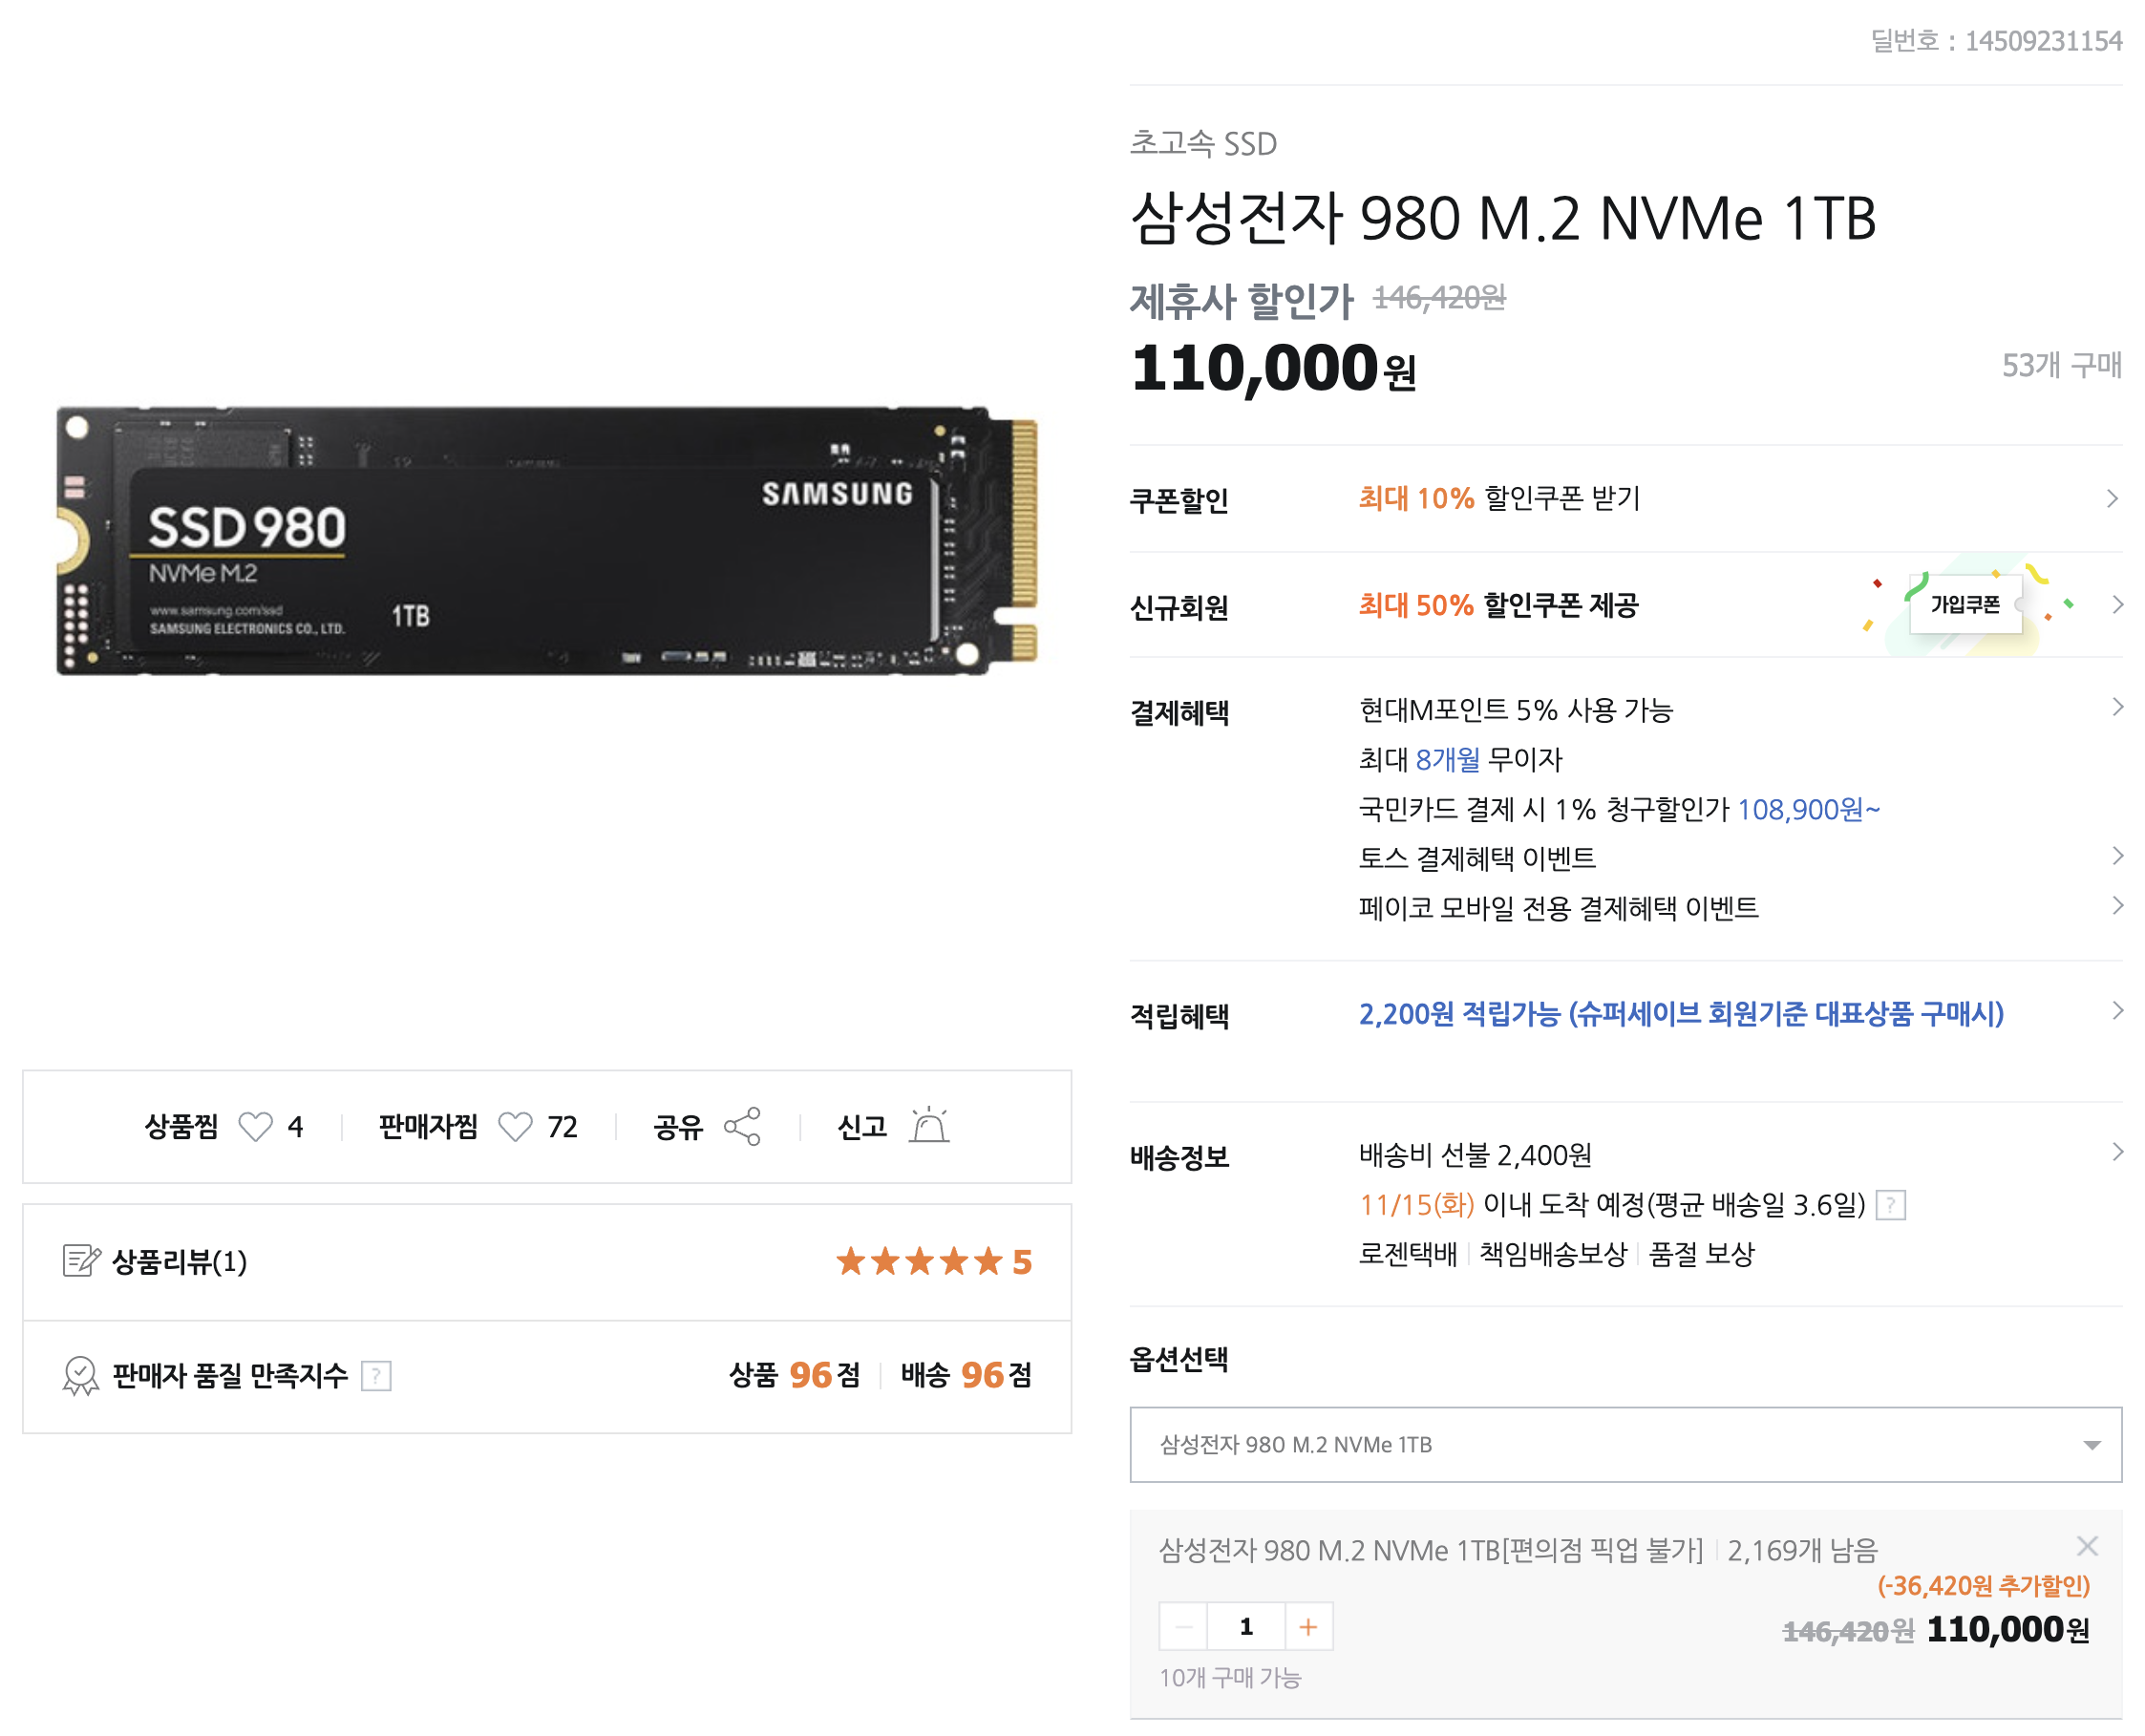
Task: Click the quantity input field
Action: [x=1246, y=1628]
